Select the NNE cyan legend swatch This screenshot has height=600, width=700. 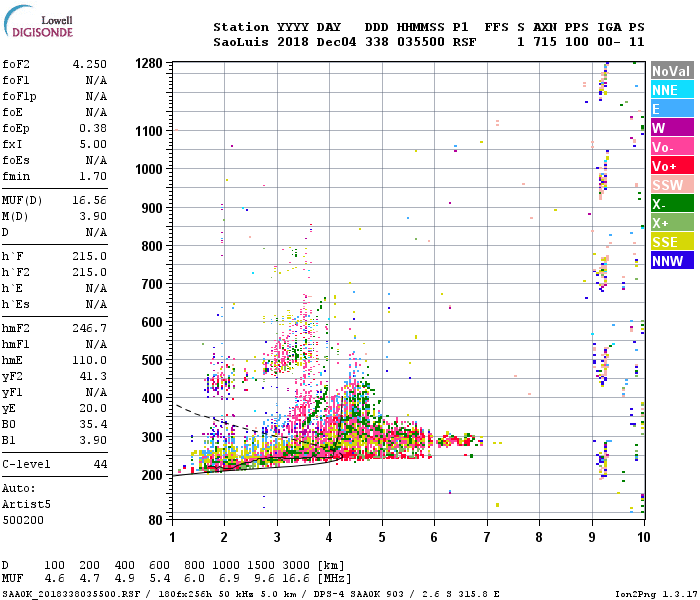point(672,90)
